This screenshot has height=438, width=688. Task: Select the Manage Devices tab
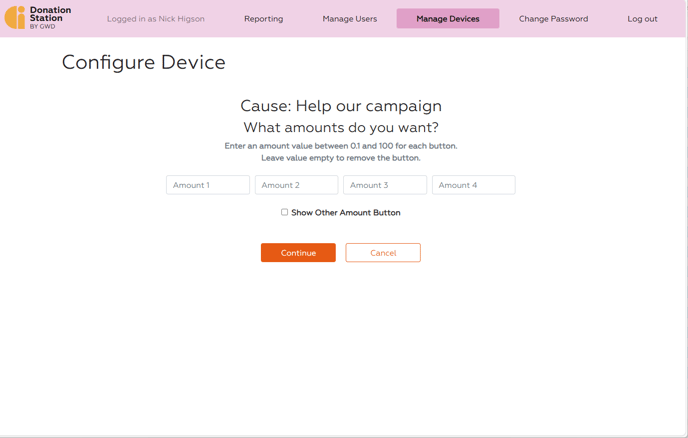tap(448, 18)
